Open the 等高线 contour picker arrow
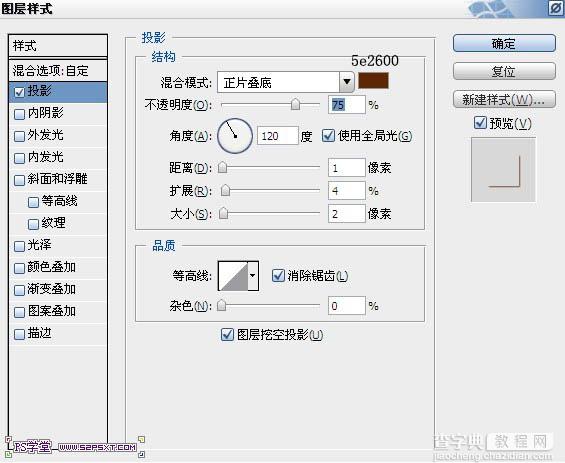The height and width of the screenshot is (463, 565). click(253, 276)
